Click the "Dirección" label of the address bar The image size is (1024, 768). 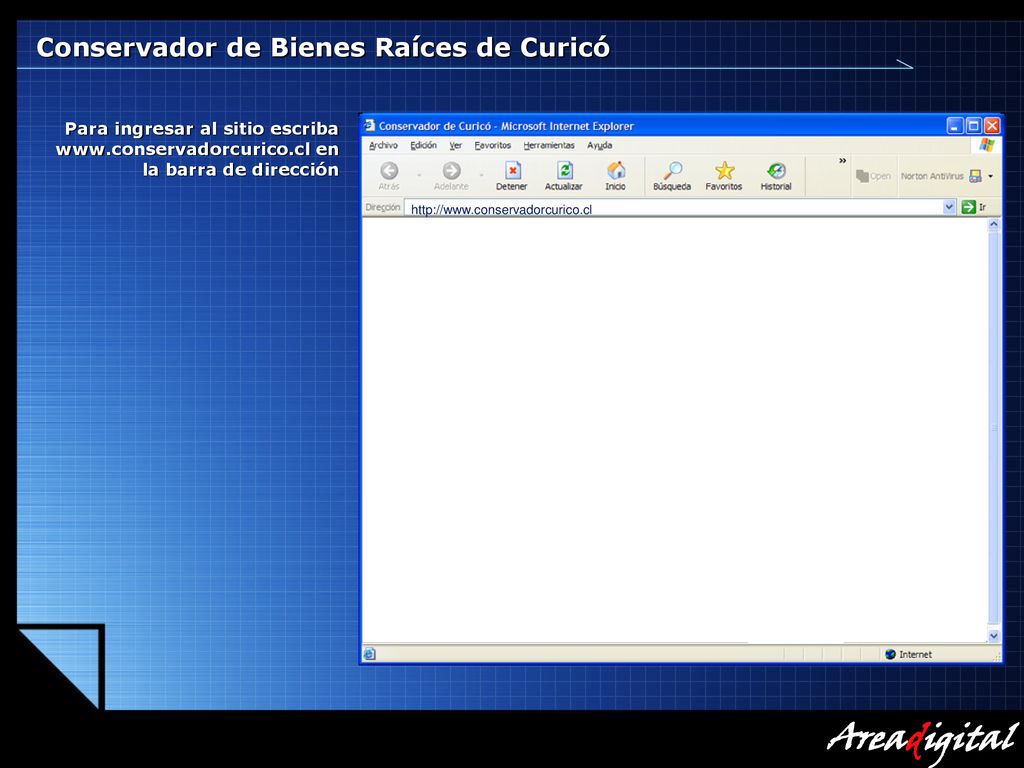(383, 207)
